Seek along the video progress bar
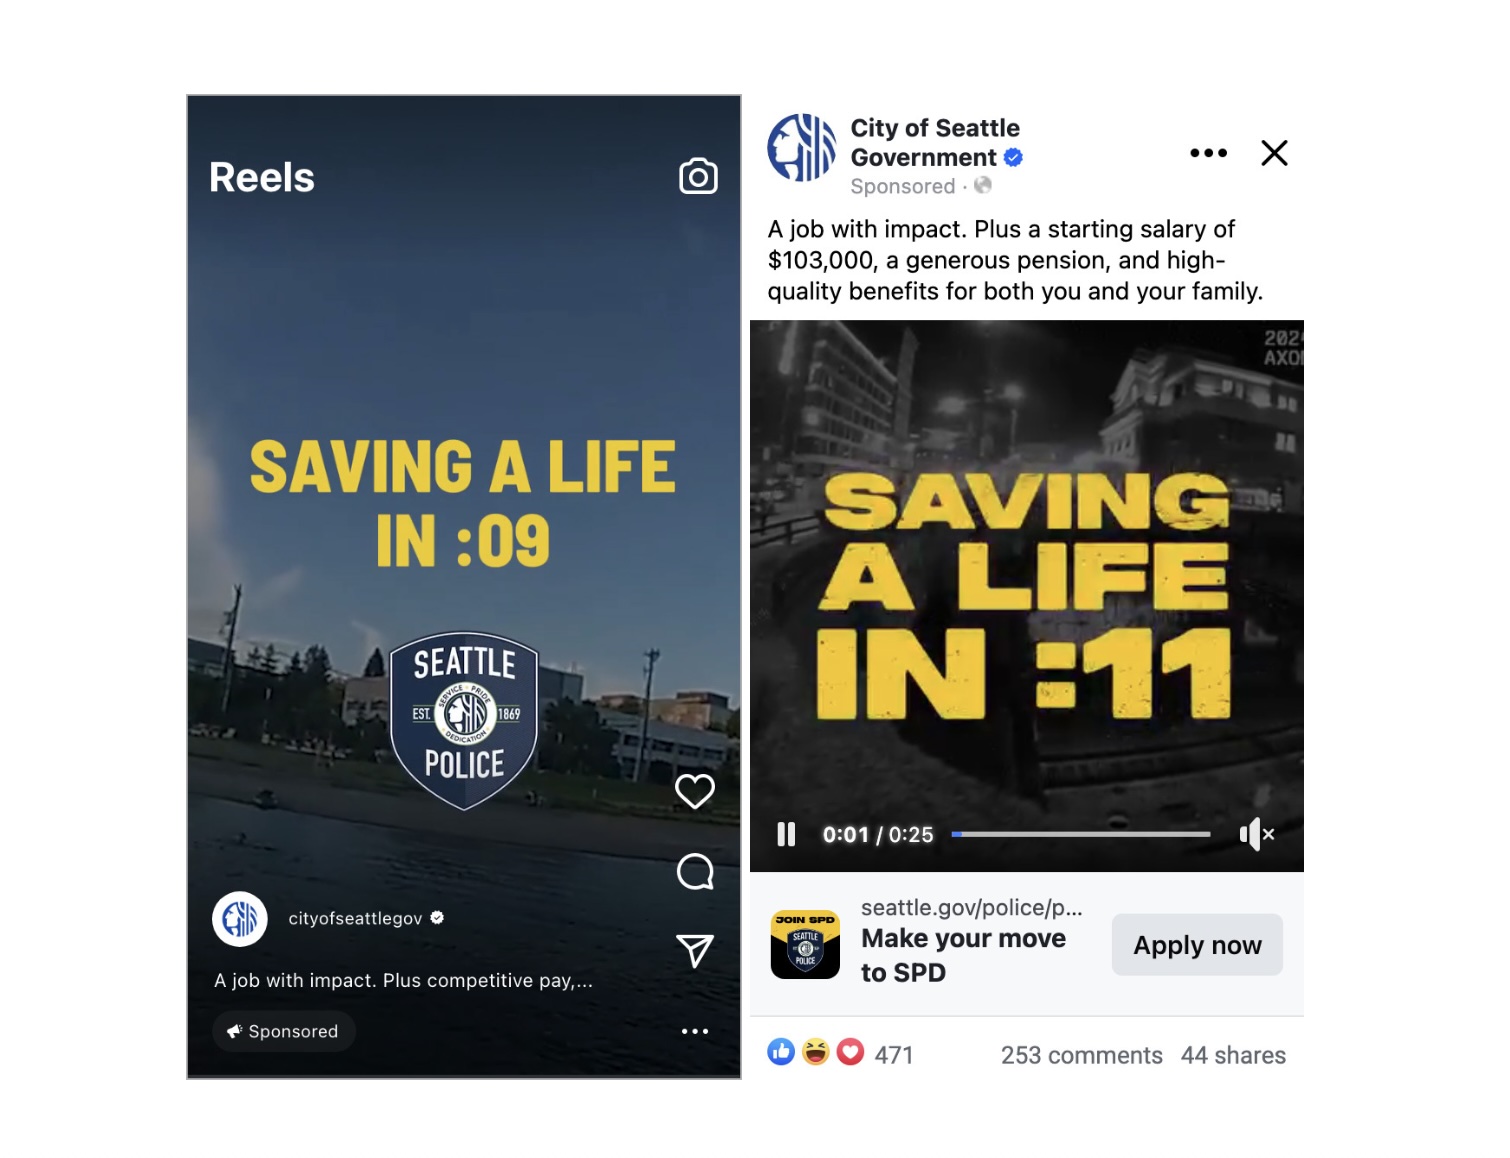The image size is (1510, 1158). coord(1081,834)
